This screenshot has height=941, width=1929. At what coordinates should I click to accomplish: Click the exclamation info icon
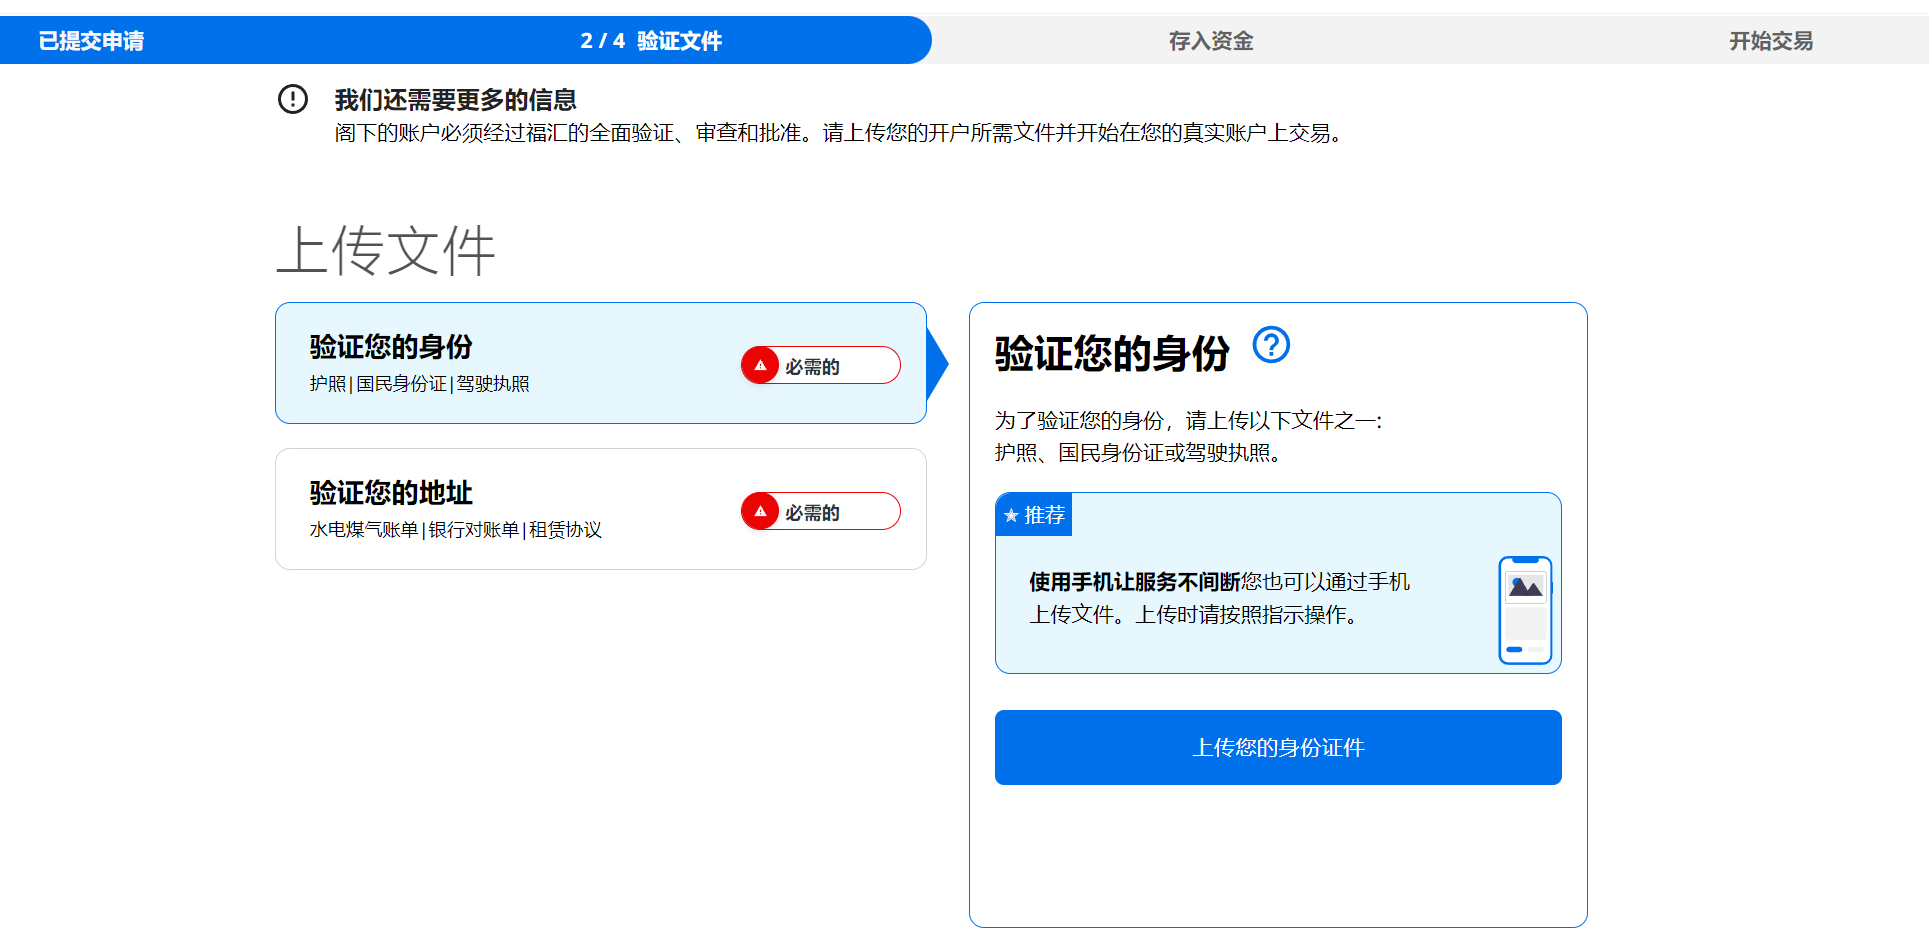293,99
